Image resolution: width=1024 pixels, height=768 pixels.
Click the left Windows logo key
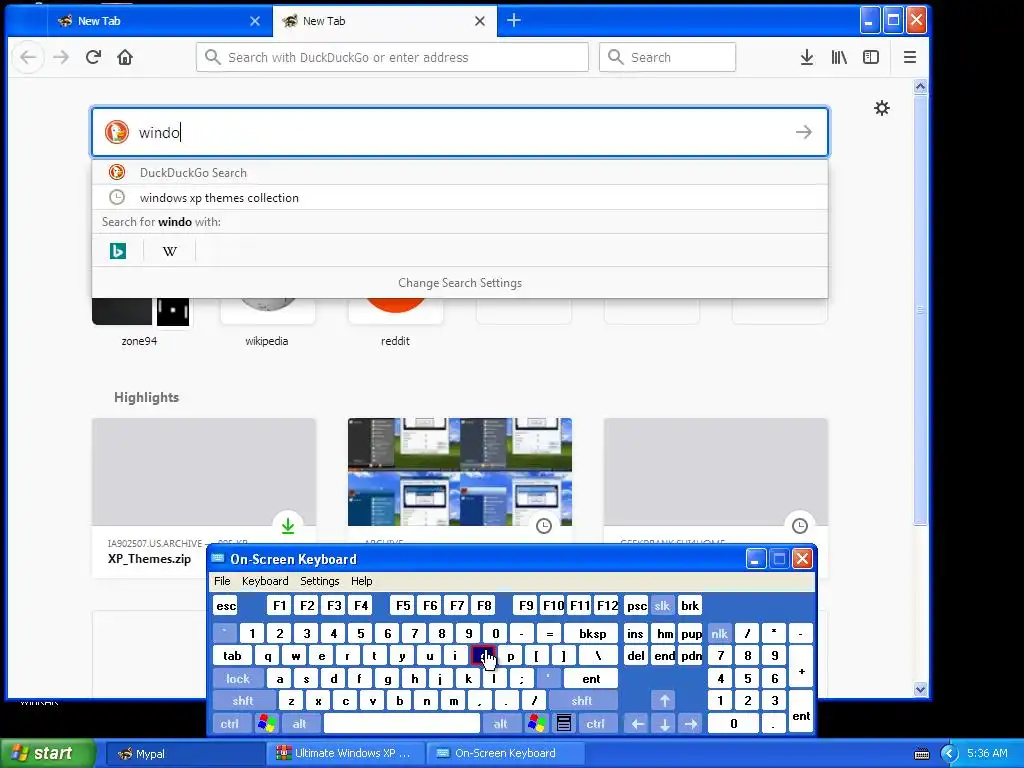[x=266, y=724]
